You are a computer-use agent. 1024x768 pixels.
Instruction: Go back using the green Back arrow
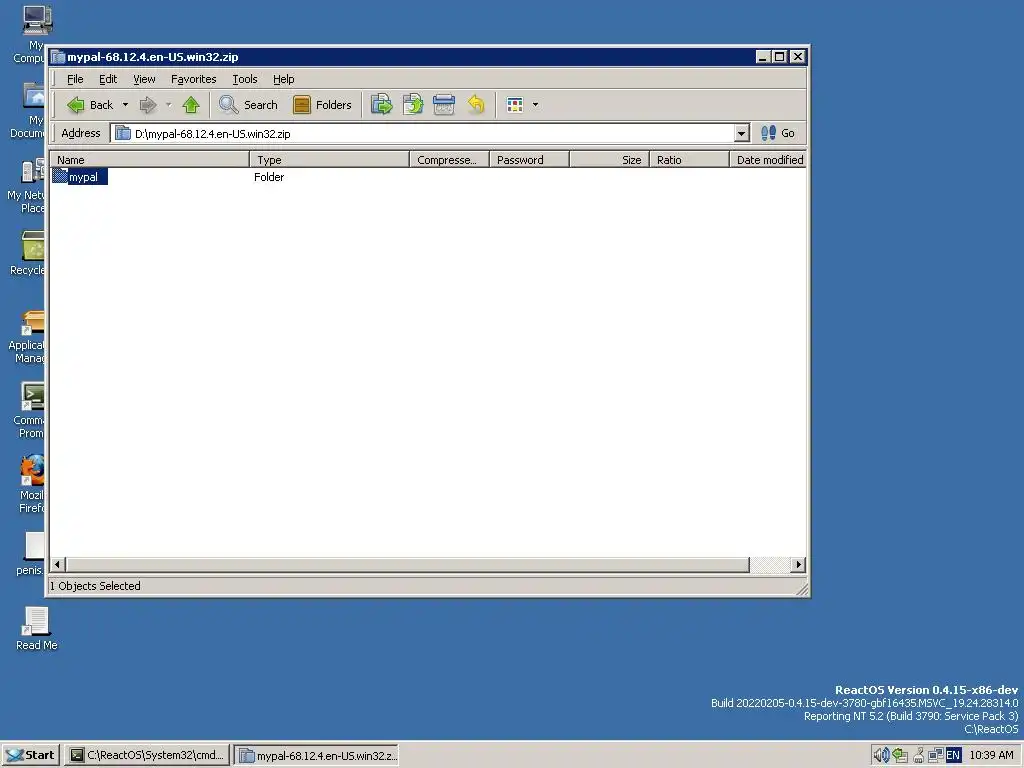[x=90, y=104]
